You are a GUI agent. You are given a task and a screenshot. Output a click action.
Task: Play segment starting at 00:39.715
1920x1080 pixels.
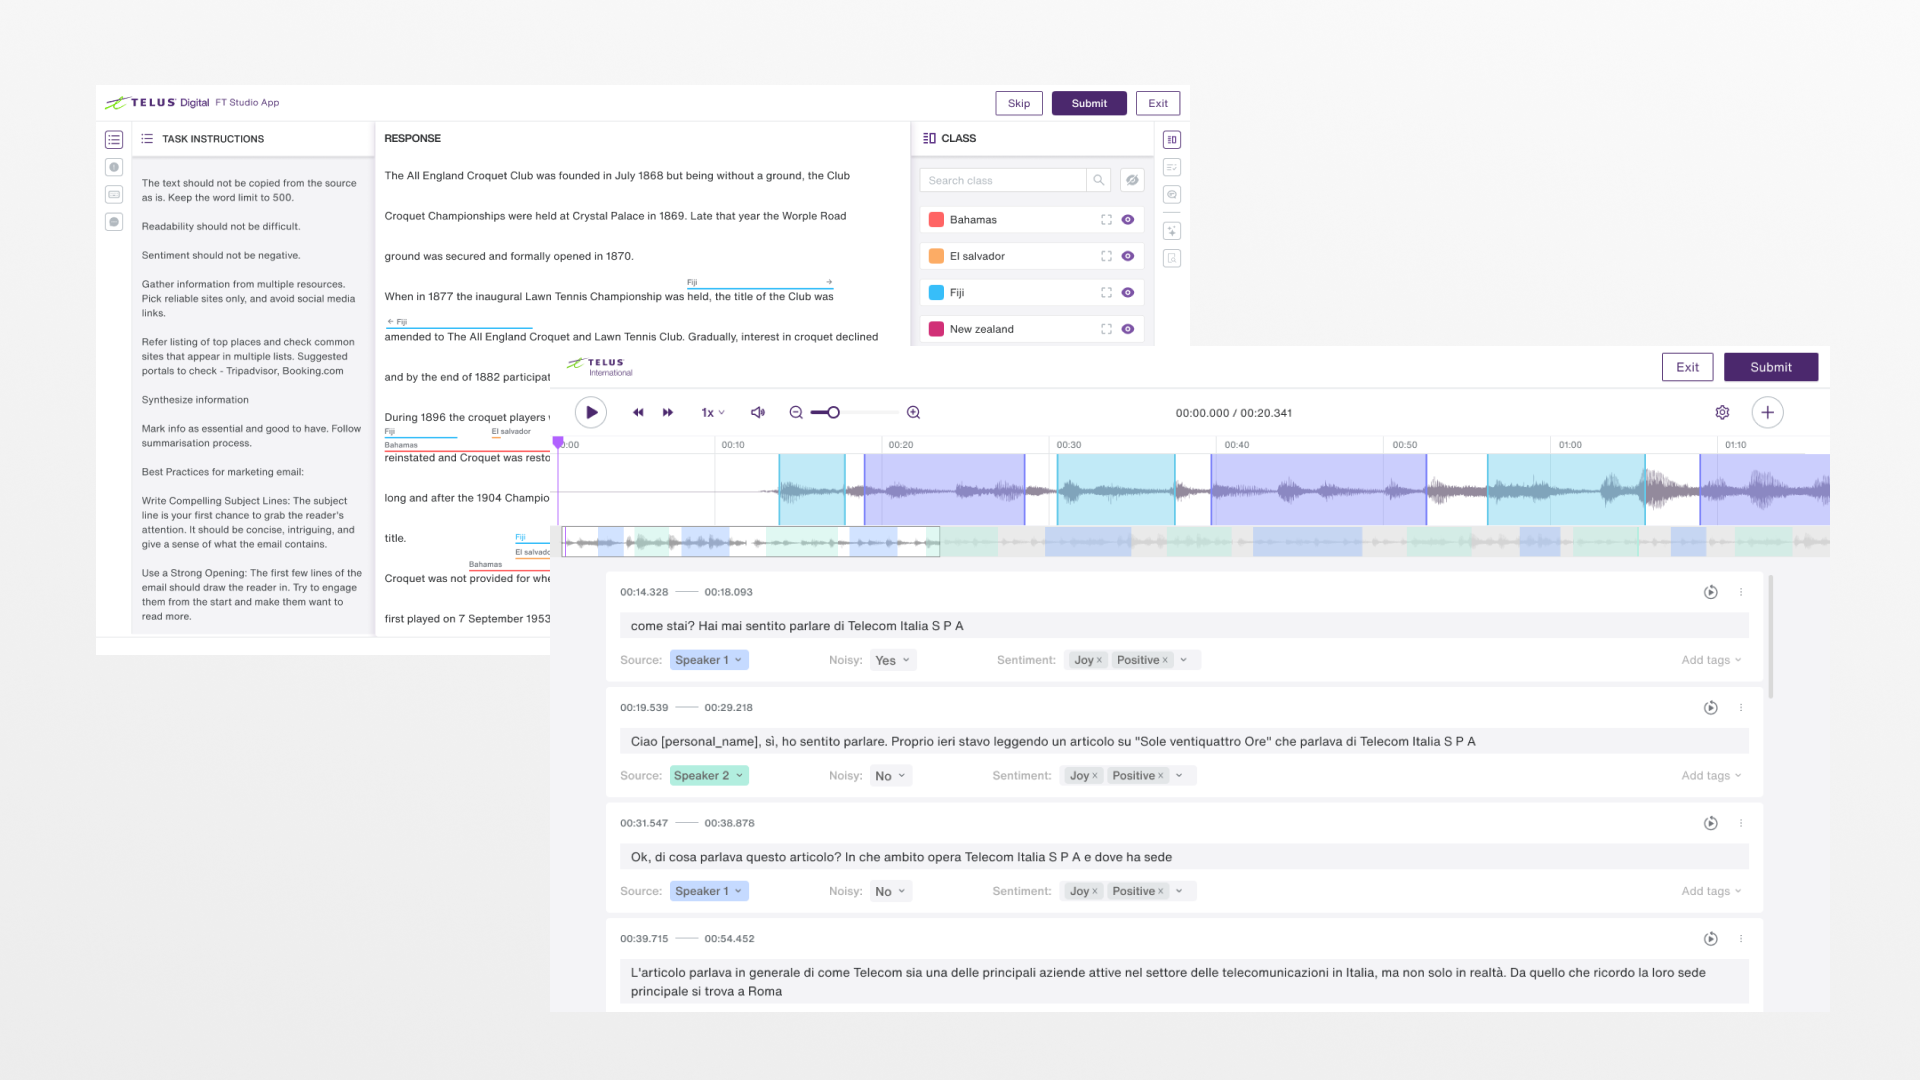point(1711,939)
